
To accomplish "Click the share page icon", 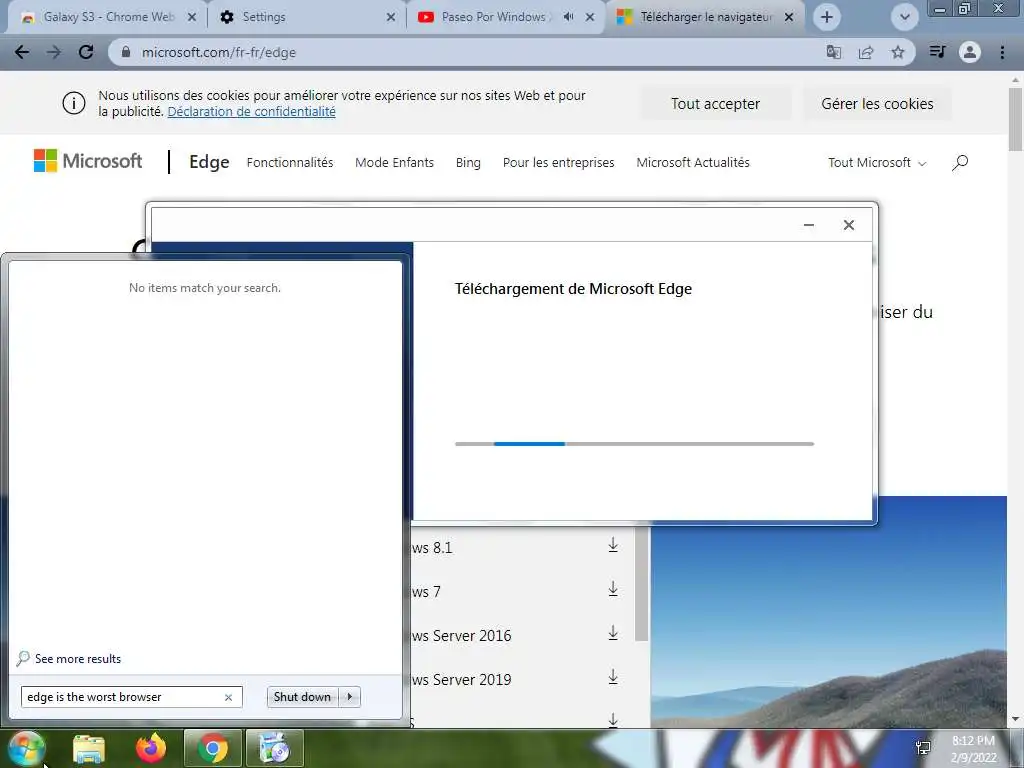I will coord(866,52).
